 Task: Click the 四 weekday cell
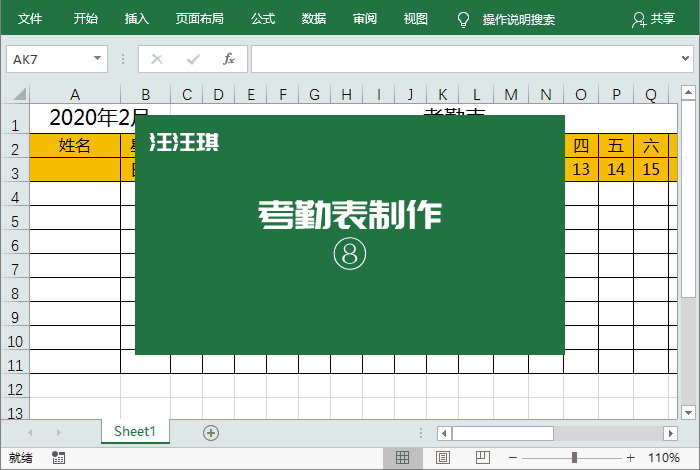tap(581, 146)
